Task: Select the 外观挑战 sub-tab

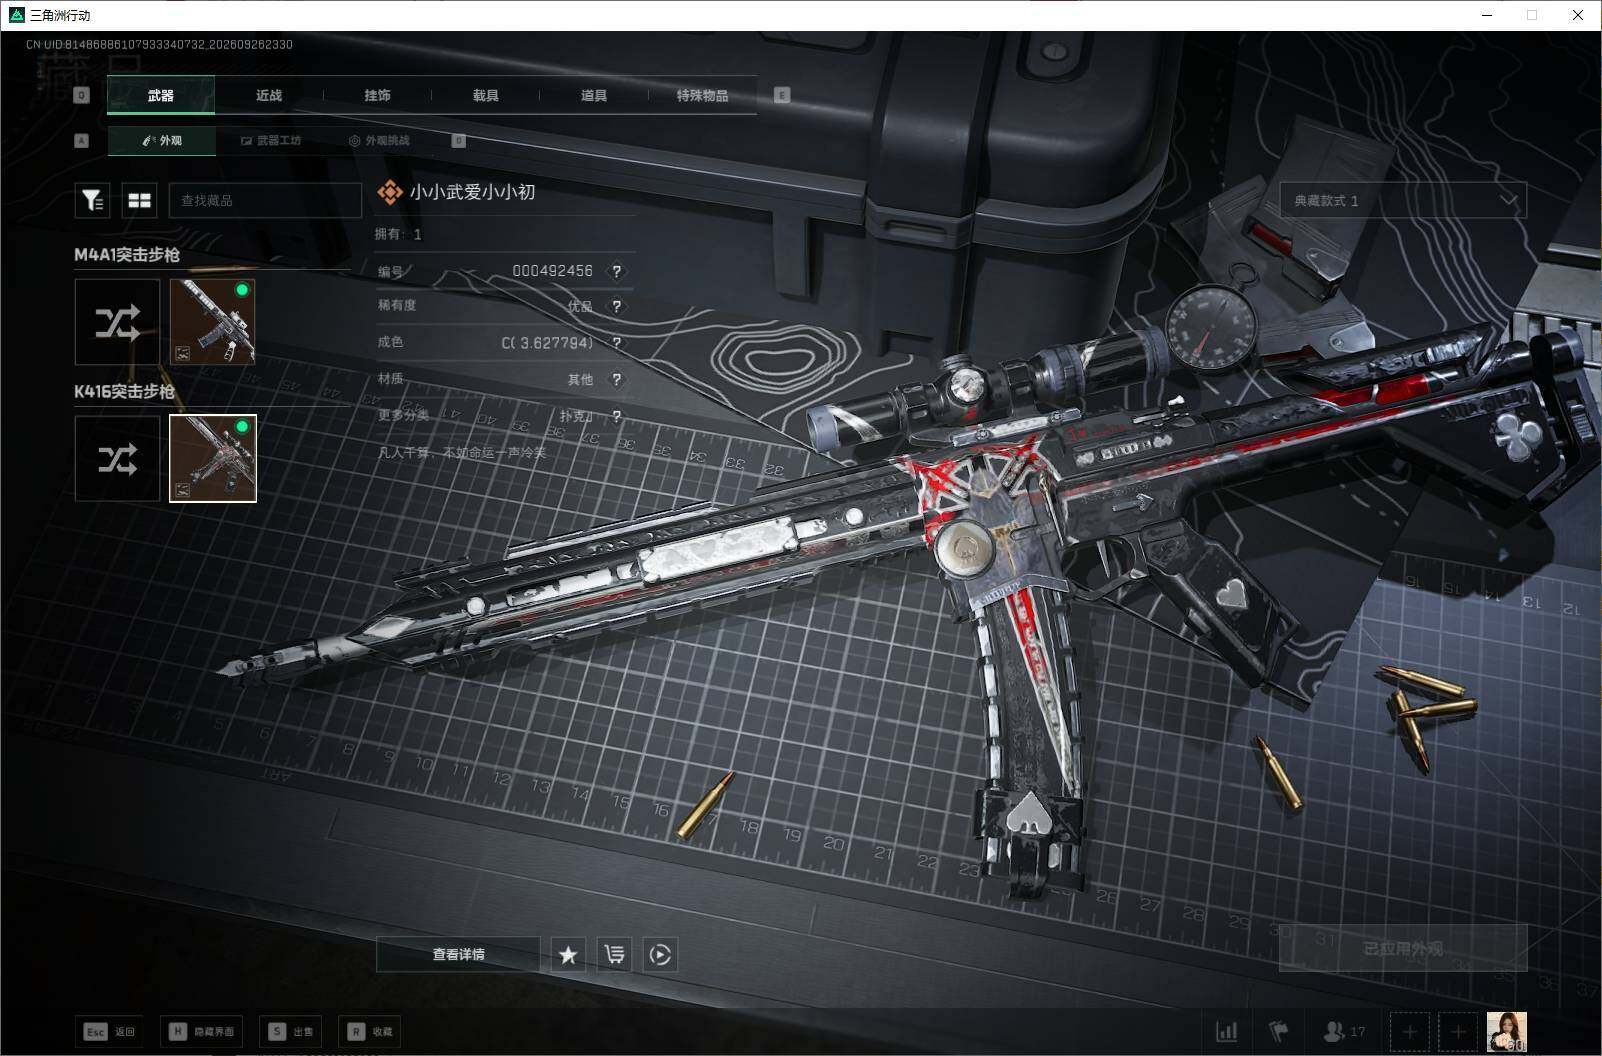Action: click(379, 141)
